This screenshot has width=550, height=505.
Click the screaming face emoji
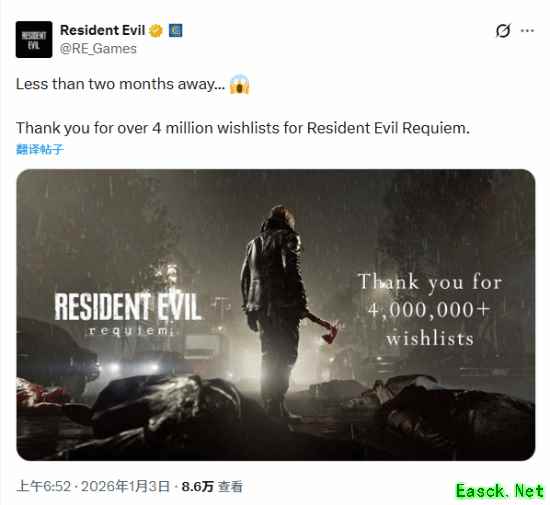pos(240,85)
